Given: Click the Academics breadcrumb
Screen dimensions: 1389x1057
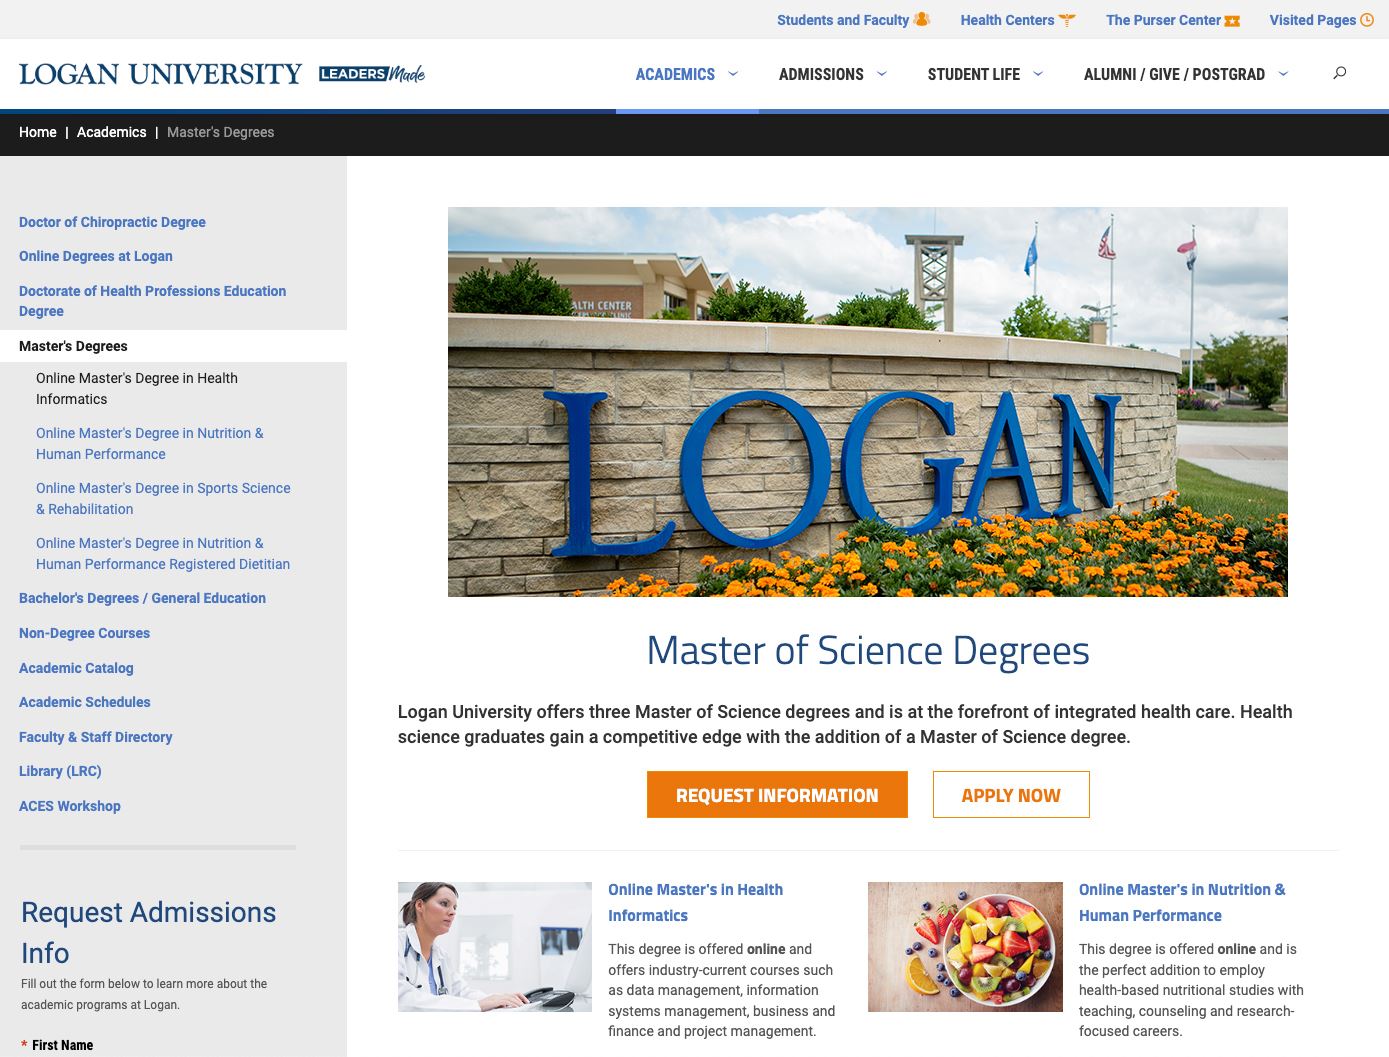Looking at the screenshot, I should pos(111,132).
